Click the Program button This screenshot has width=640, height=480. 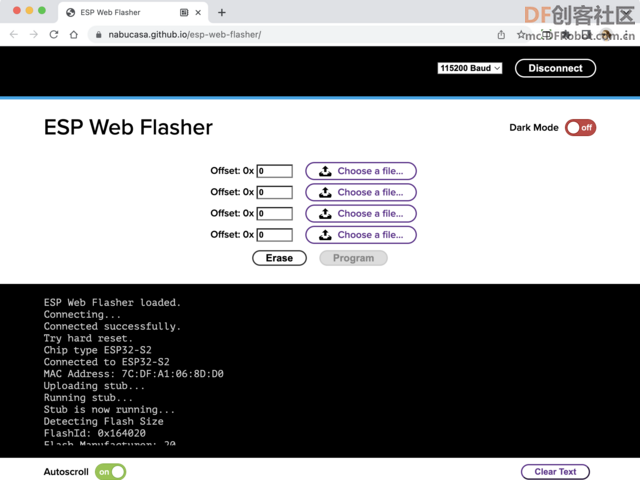coord(353,258)
